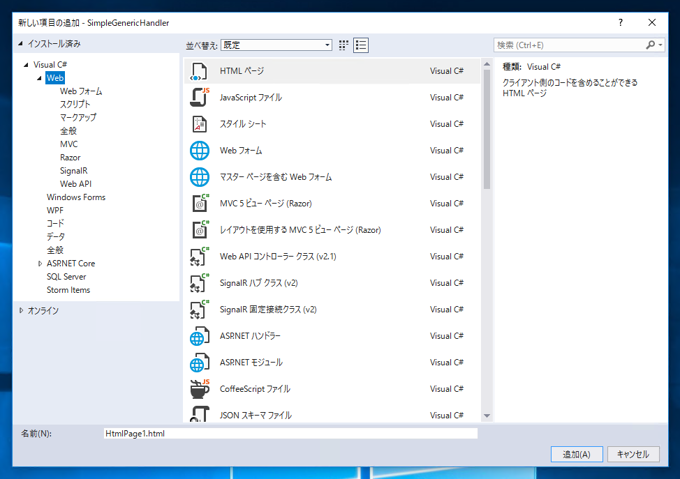Click the キャンセル button
The width and height of the screenshot is (680, 479).
(x=633, y=454)
